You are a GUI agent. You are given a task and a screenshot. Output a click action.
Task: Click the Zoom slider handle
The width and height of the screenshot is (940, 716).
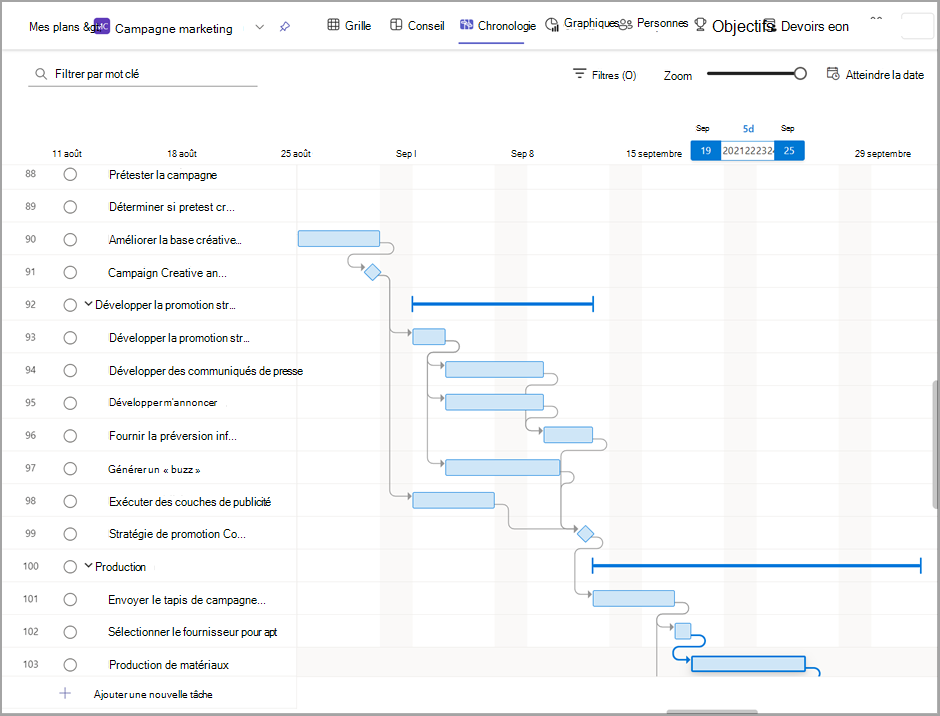800,74
